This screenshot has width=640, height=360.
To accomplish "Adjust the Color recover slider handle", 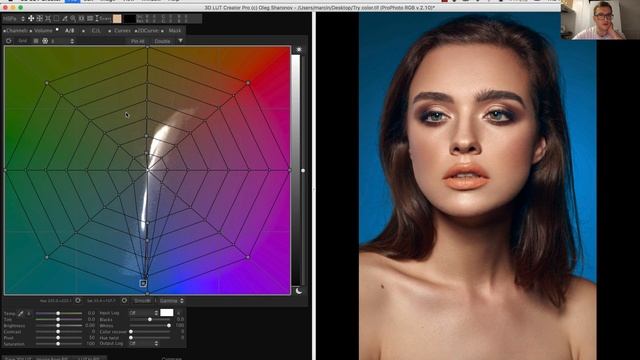I will coord(131,332).
